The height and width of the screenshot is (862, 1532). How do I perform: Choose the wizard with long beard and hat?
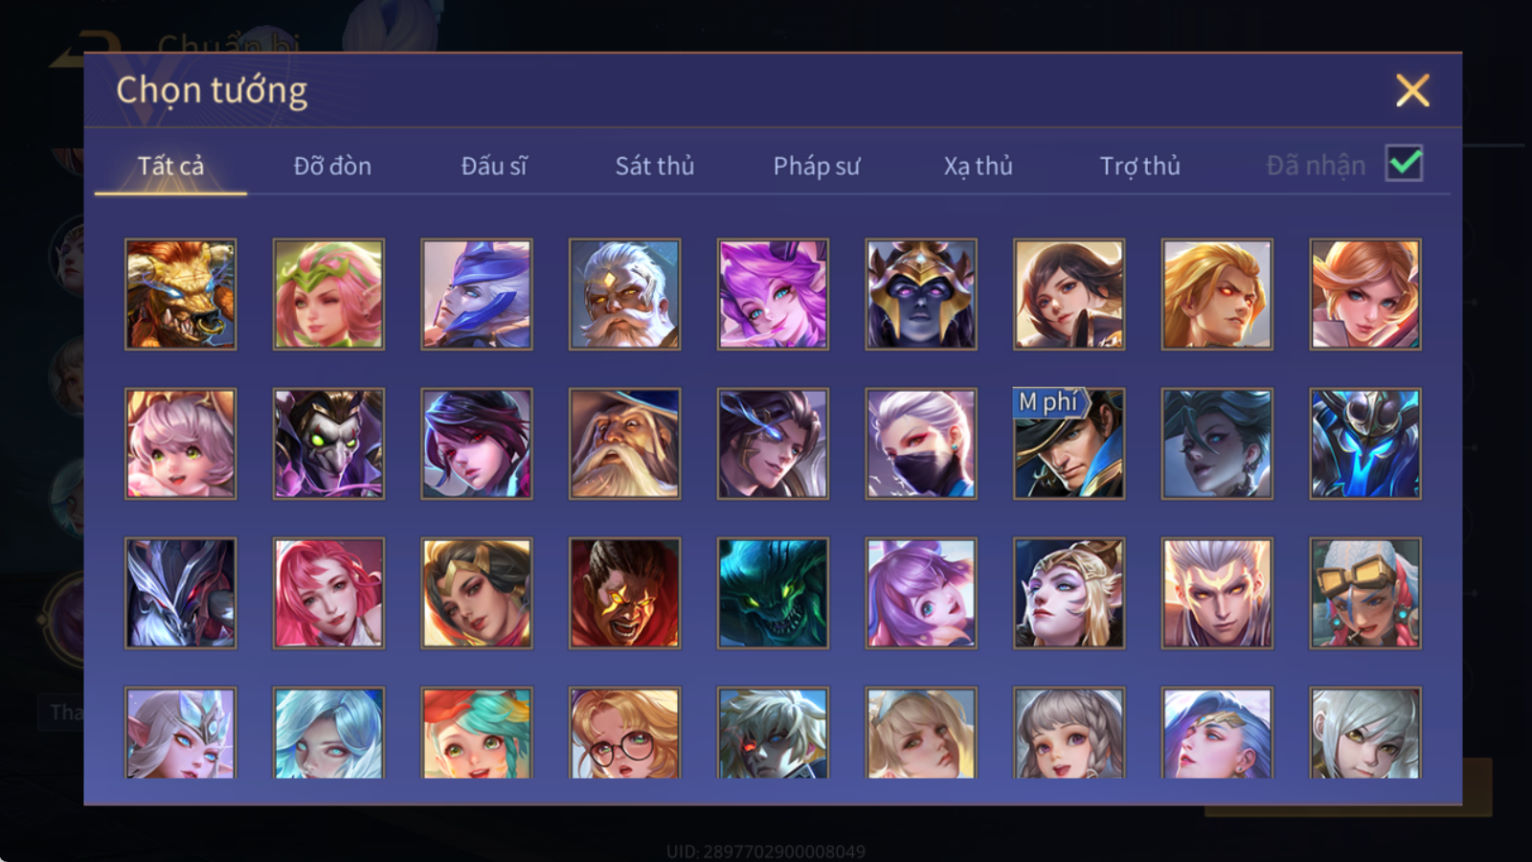625,444
